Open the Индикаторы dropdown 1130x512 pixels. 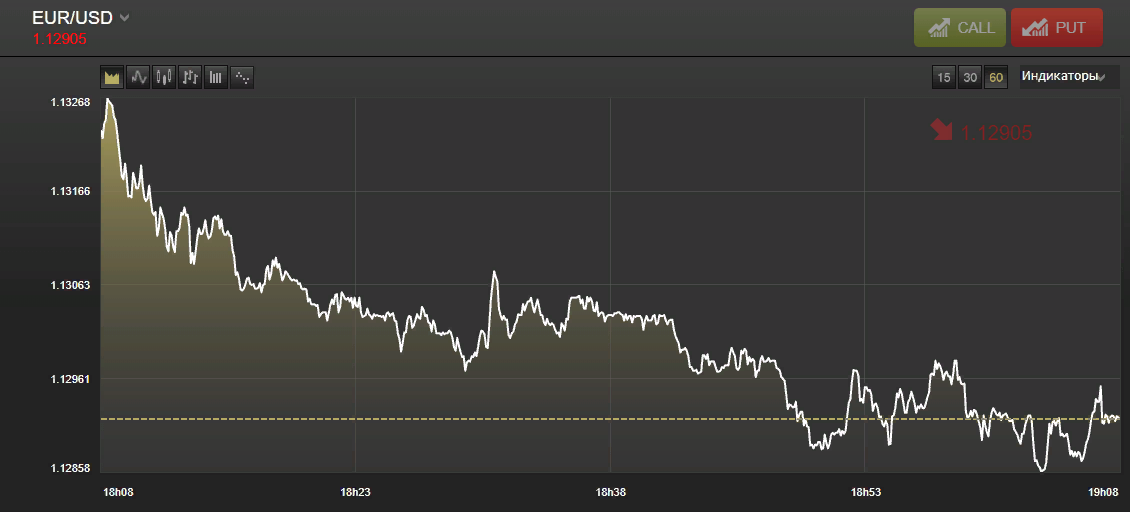pyautogui.click(x=1064, y=76)
